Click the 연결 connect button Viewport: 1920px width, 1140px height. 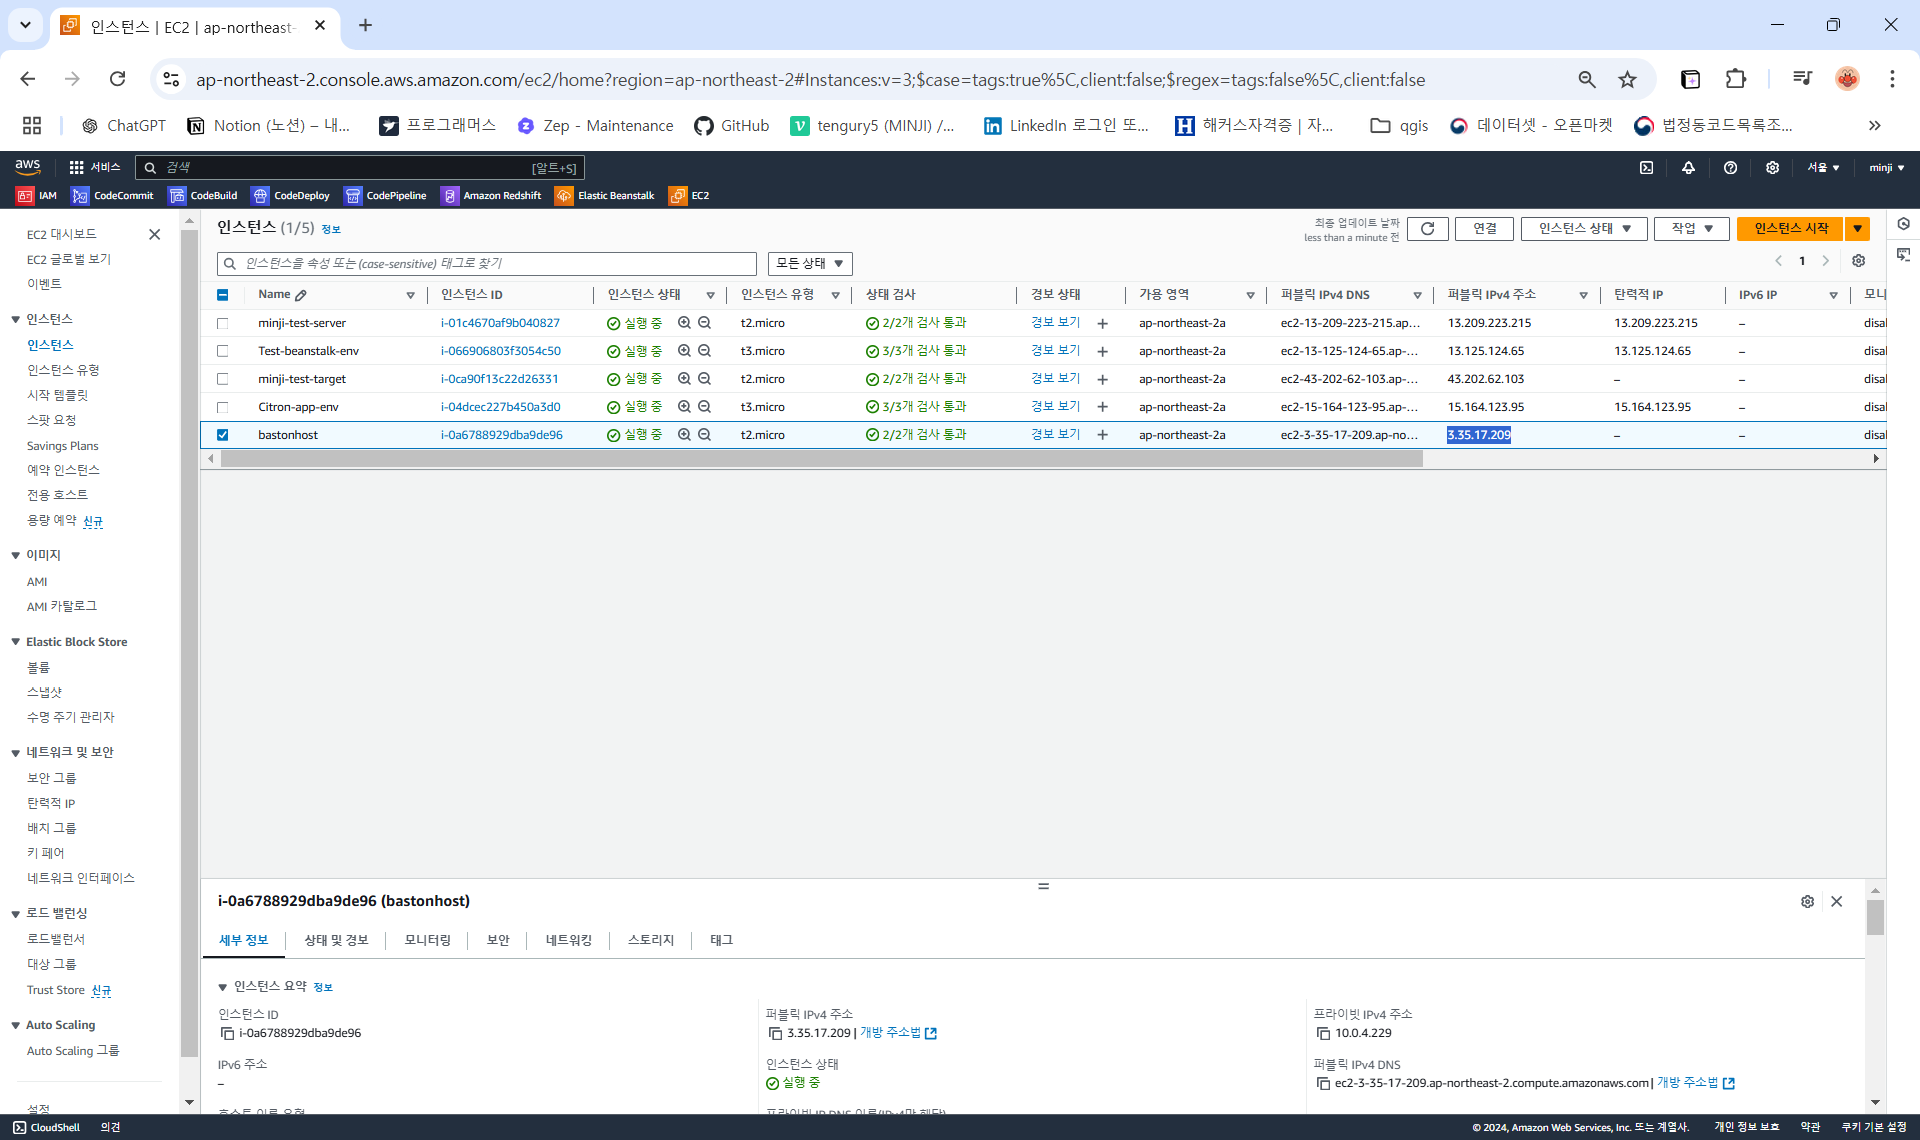click(x=1484, y=229)
